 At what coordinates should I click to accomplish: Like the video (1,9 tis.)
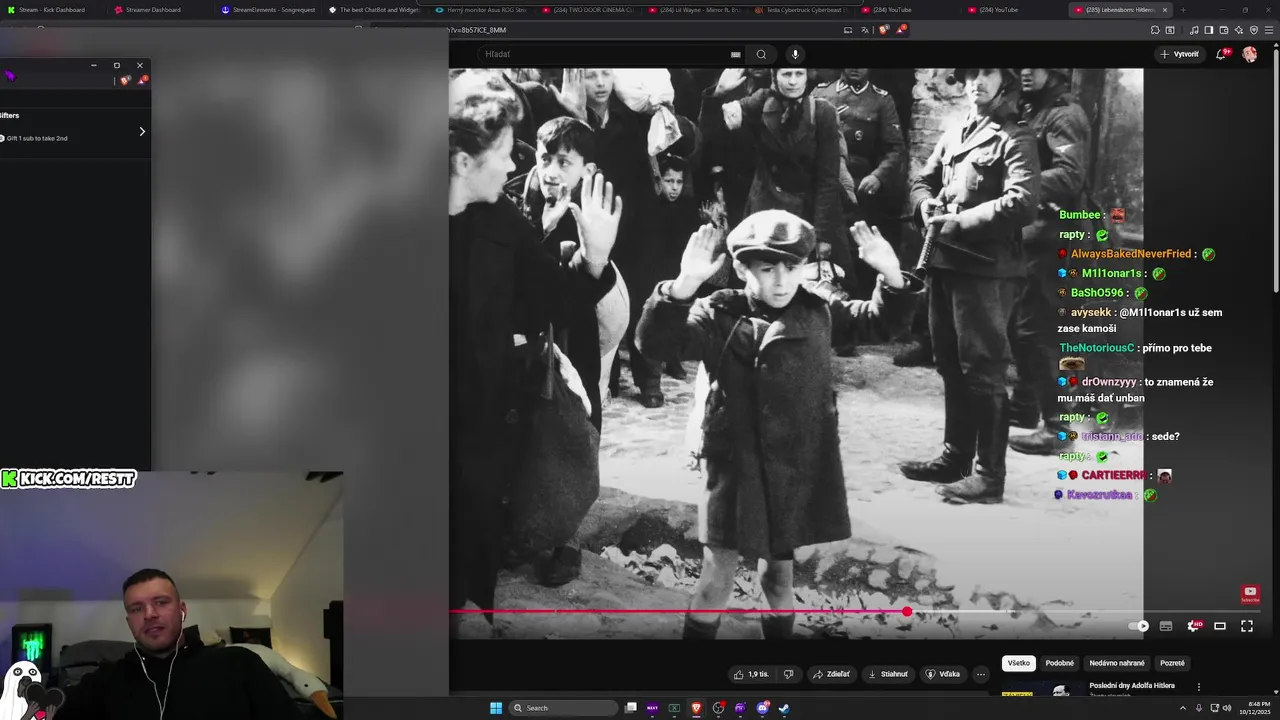(x=752, y=674)
